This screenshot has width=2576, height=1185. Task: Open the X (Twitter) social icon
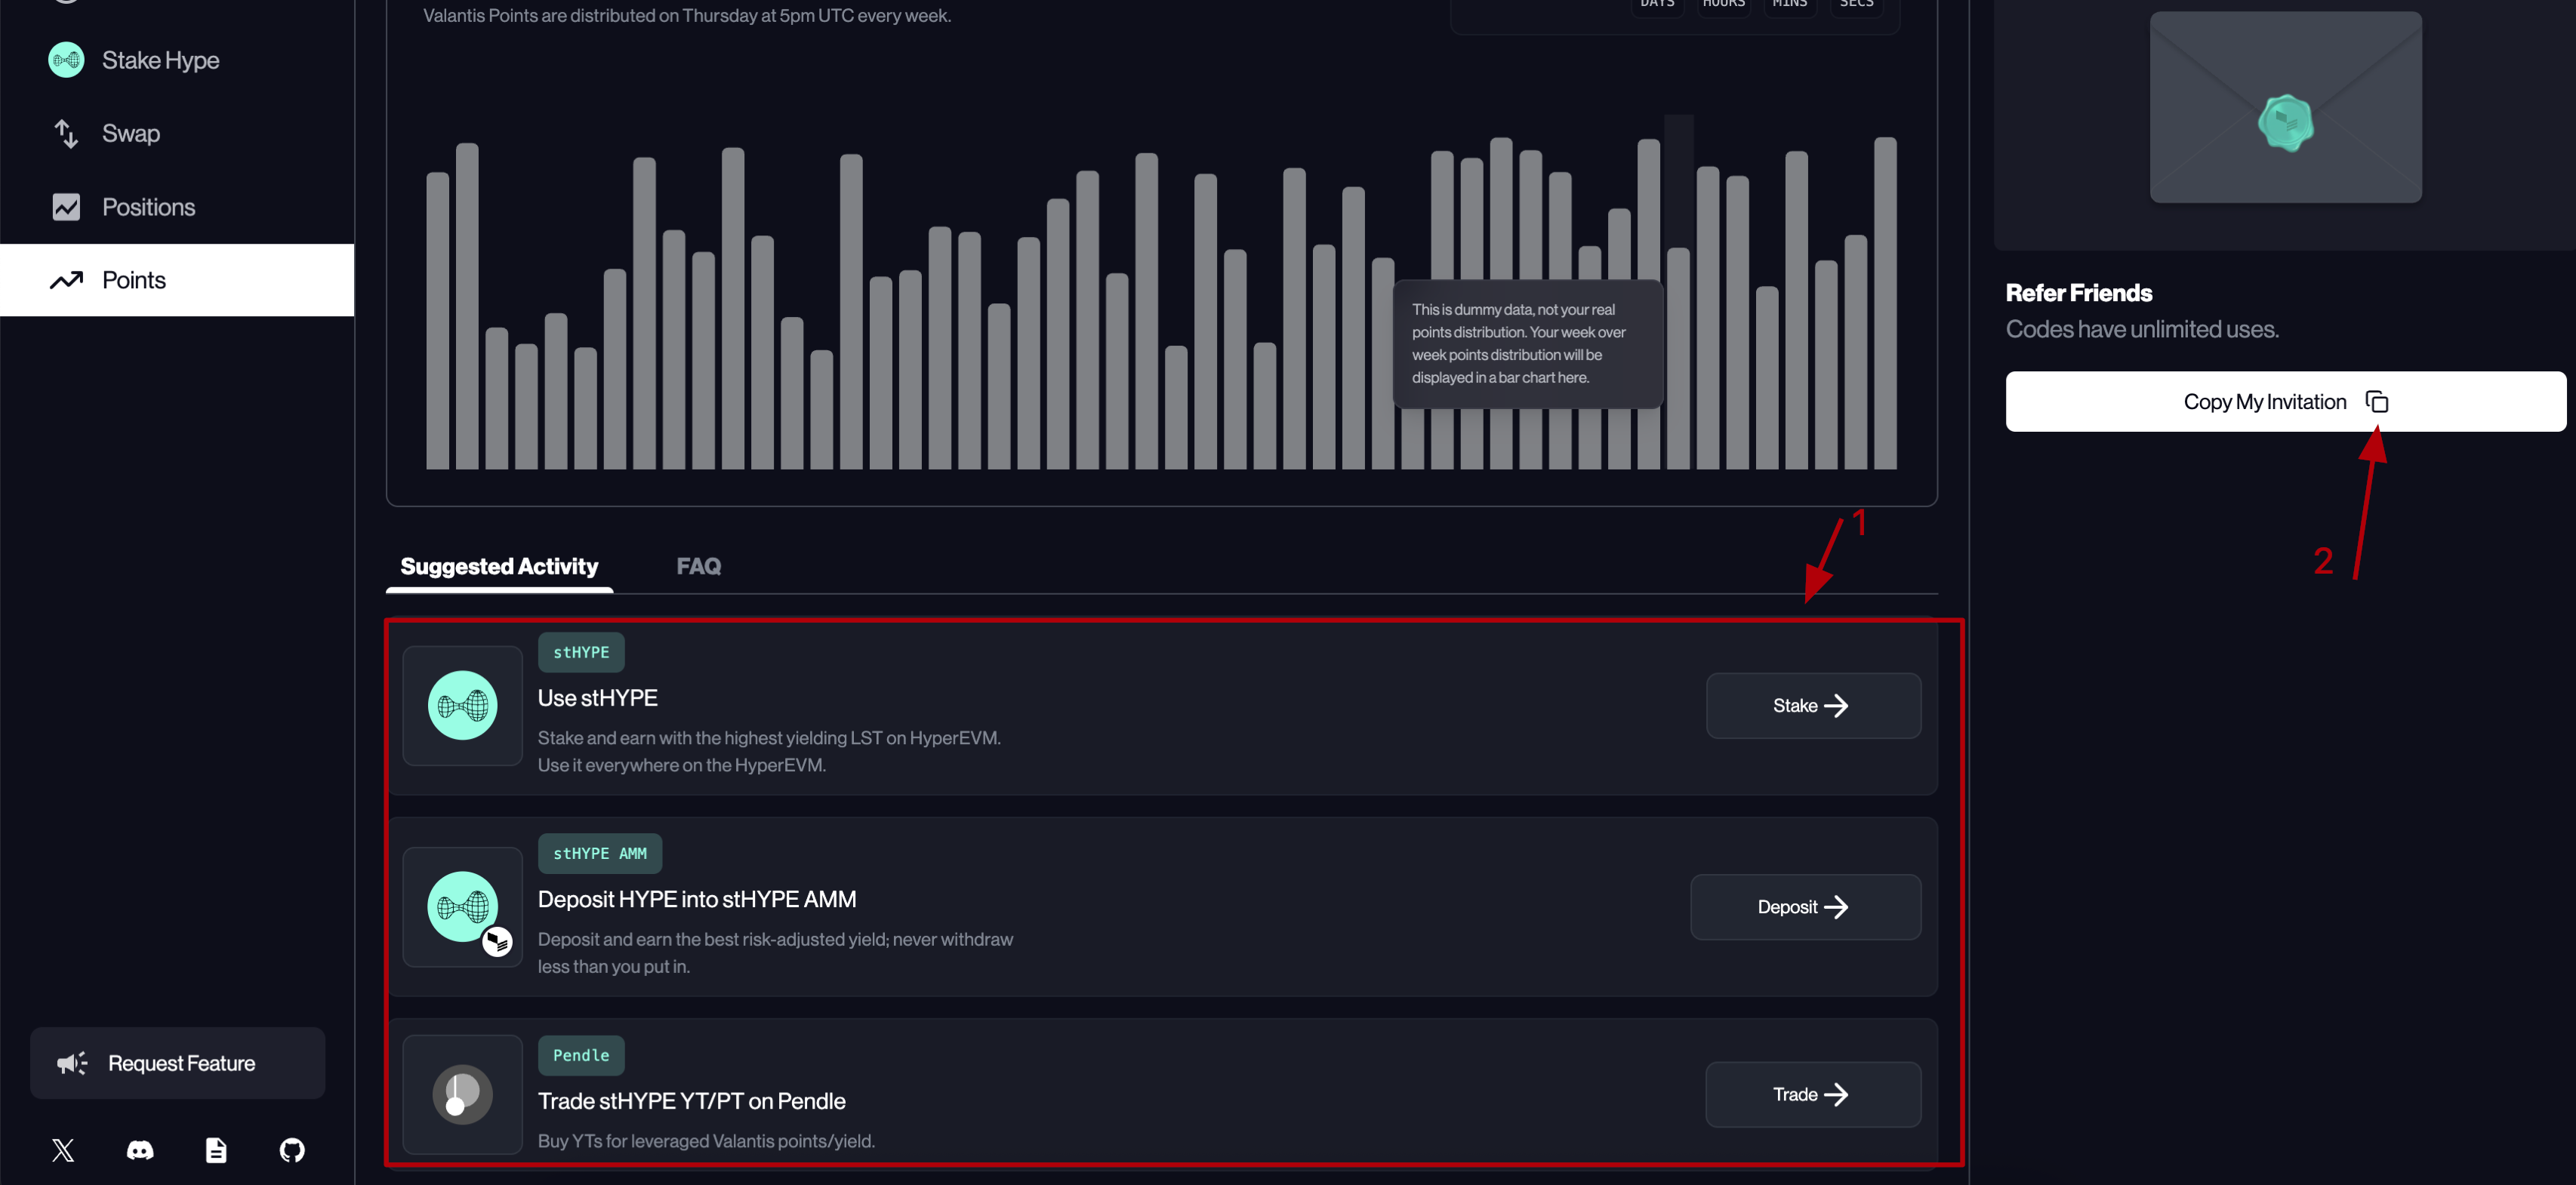tap(63, 1150)
